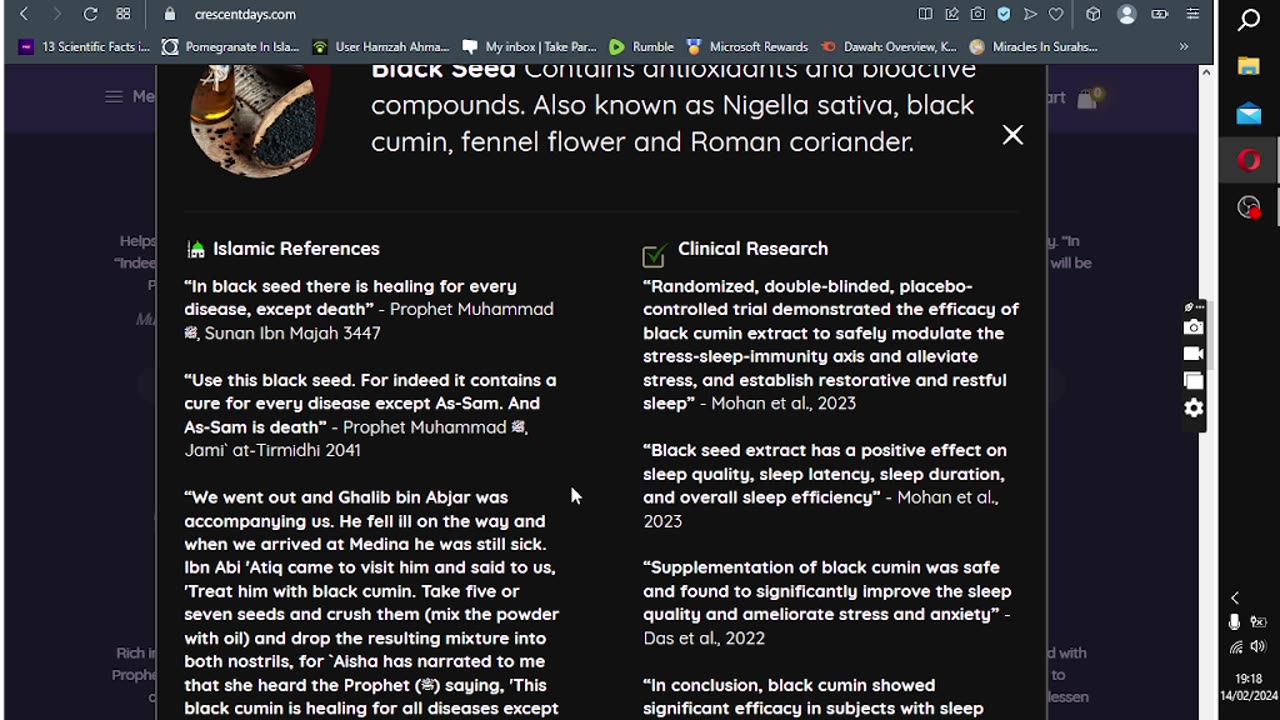1280x720 pixels.
Task: Open File Explorer from the taskbar
Action: click(x=1249, y=67)
